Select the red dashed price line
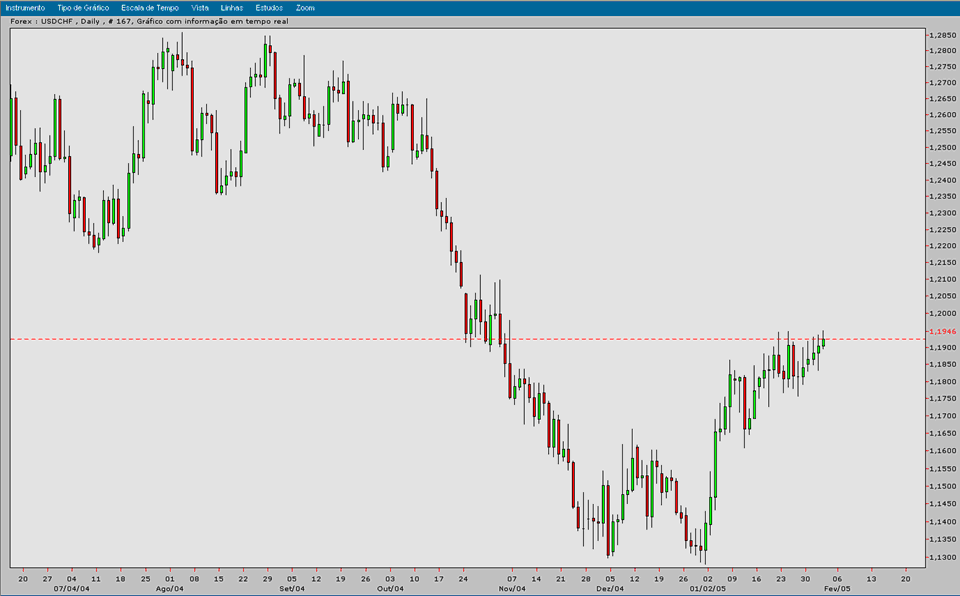Viewport: 960px width, 596px height. pyautogui.click(x=300, y=339)
